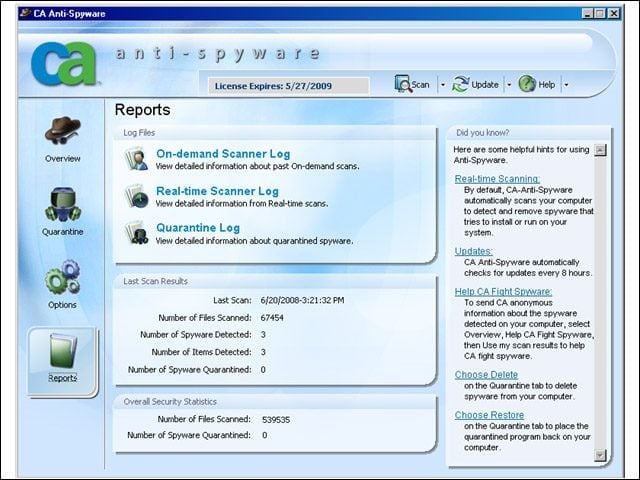Expand the Update dropdown arrow

pyautogui.click(x=509, y=85)
